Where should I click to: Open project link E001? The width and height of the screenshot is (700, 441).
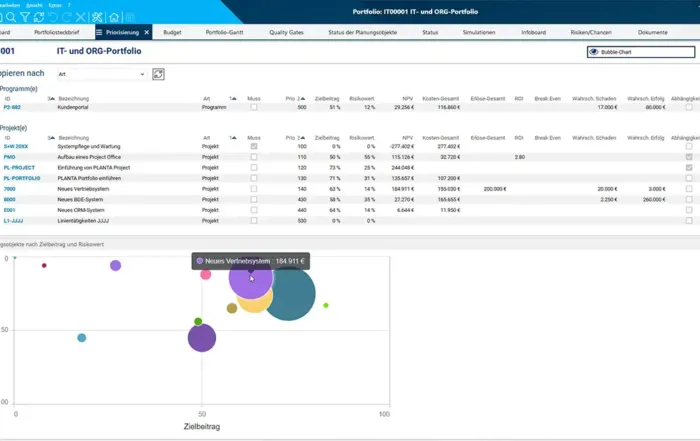point(9,210)
